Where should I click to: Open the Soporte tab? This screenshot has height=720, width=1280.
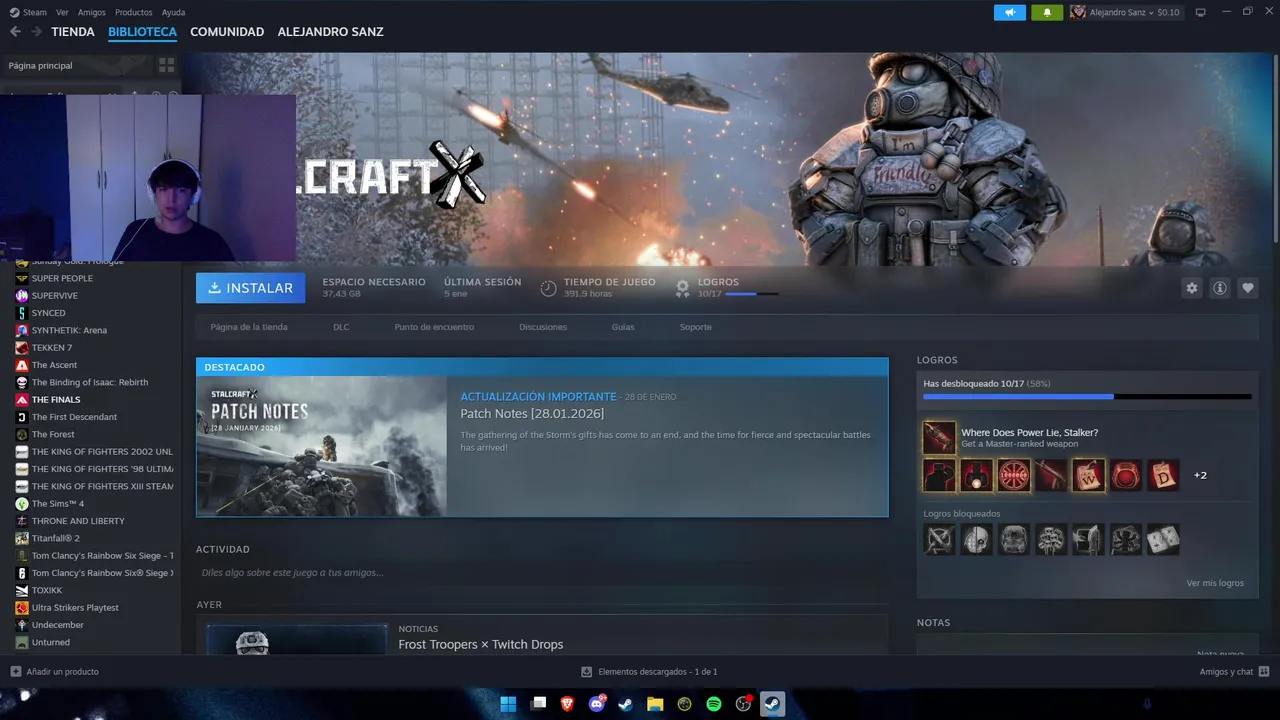696,327
